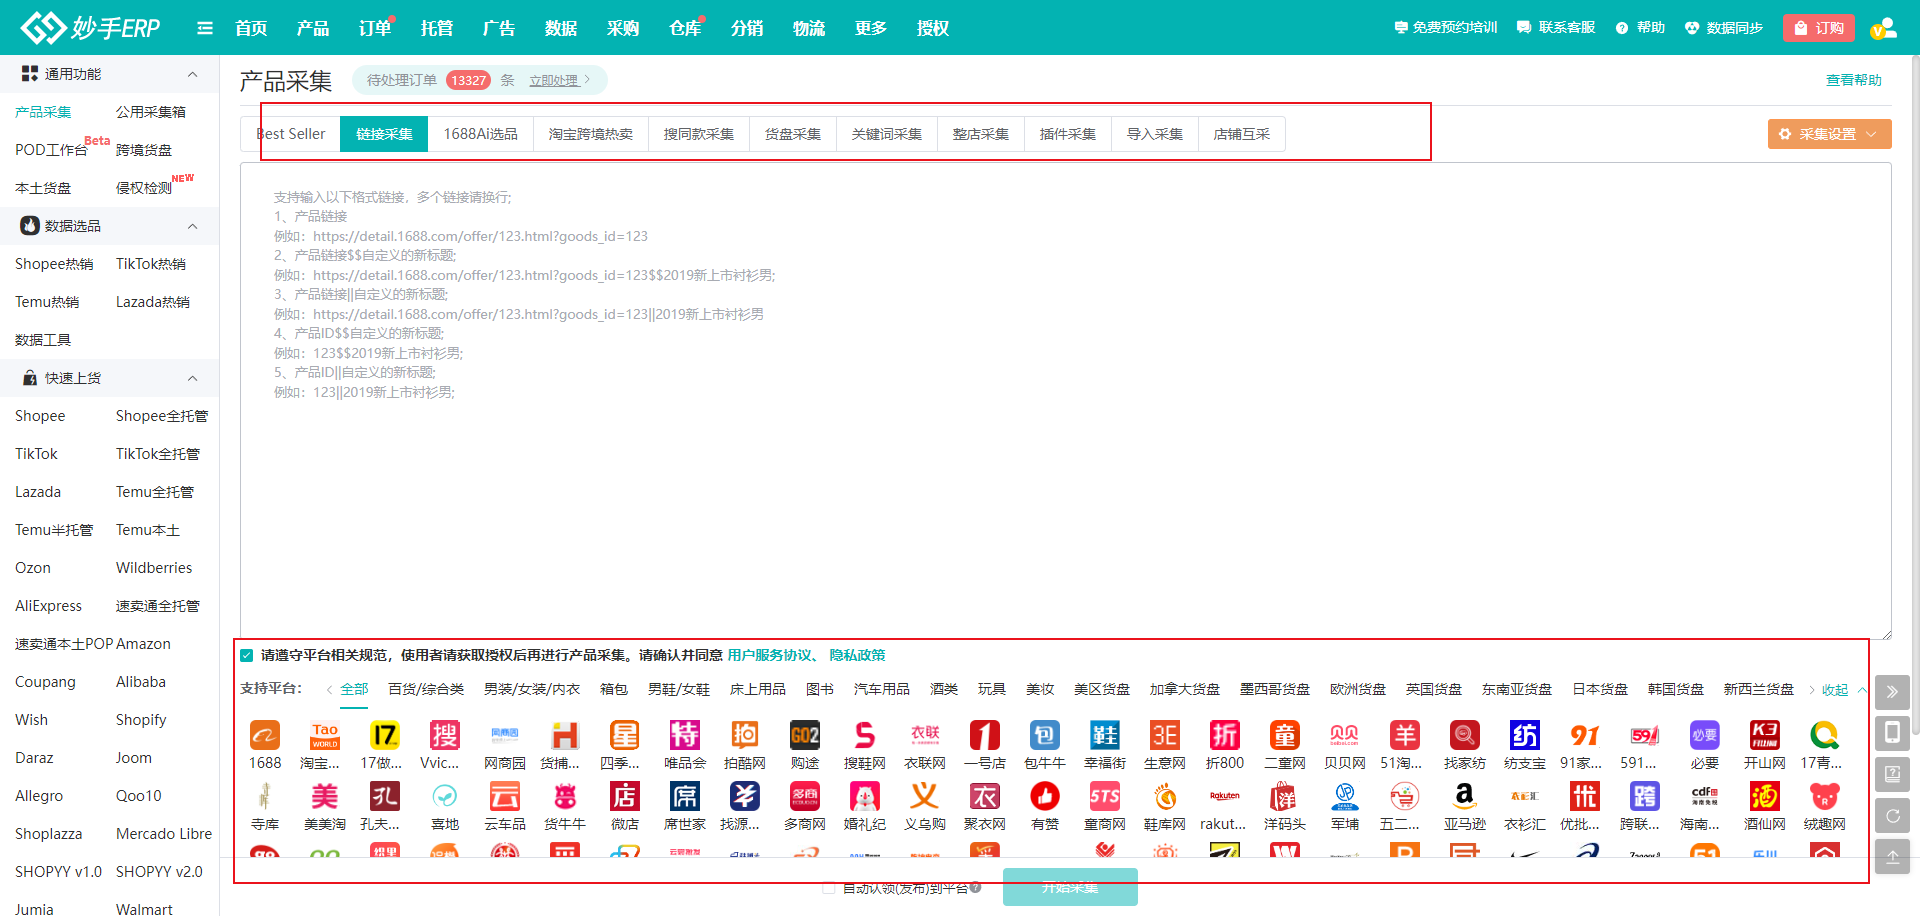This screenshot has width=1920, height=916.
Task: Filter platforms by 日本货盘 category
Action: (x=1600, y=690)
